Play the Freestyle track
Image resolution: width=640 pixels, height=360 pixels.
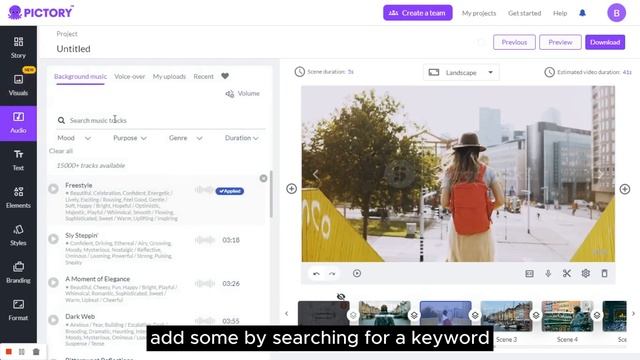pos(53,189)
